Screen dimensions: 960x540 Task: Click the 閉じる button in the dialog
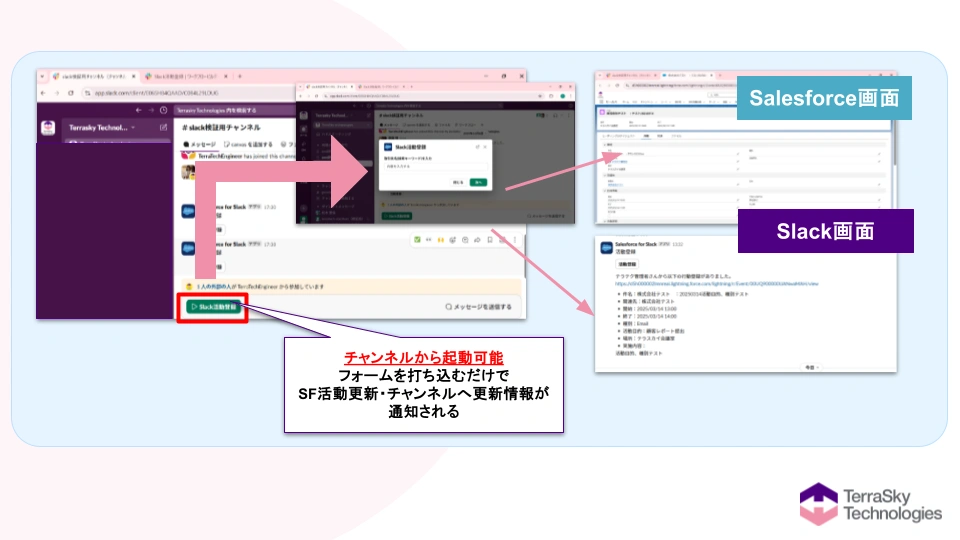tap(458, 182)
